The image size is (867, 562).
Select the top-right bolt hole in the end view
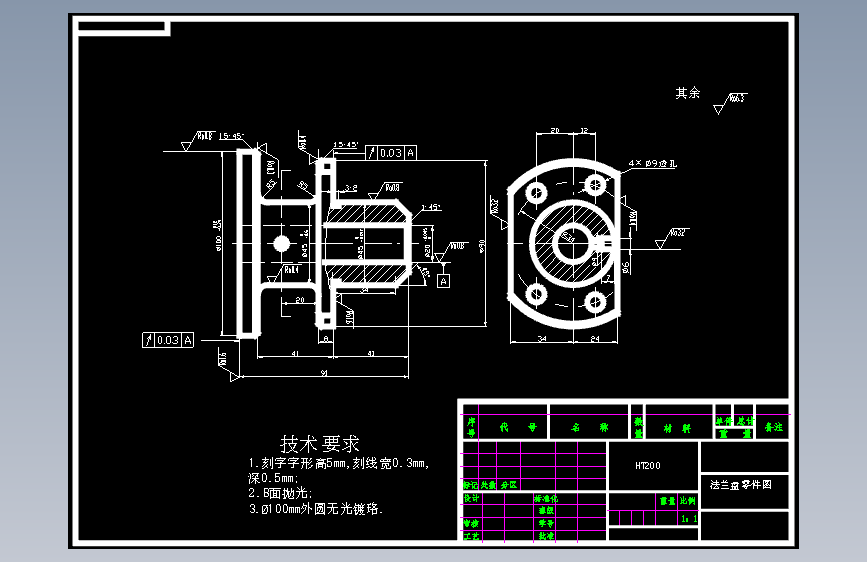(595, 184)
